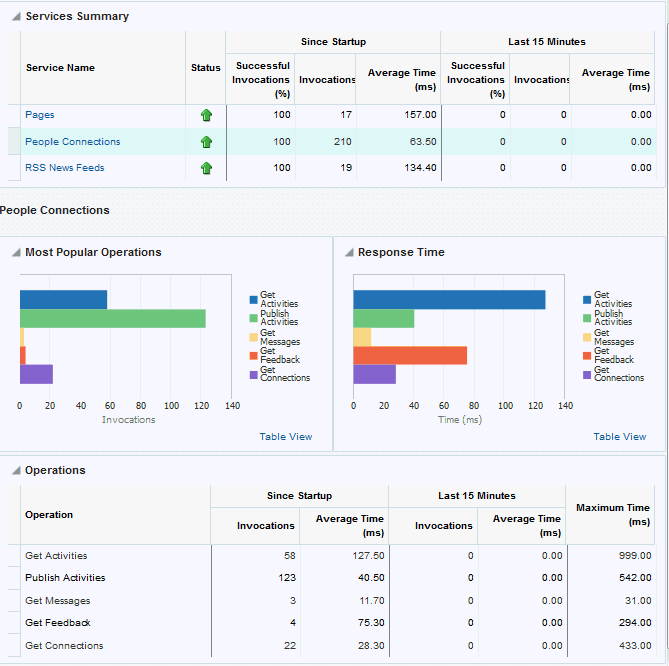
Task: Click orange Get Feedback bar in Response Time chart
Action: coord(410,355)
